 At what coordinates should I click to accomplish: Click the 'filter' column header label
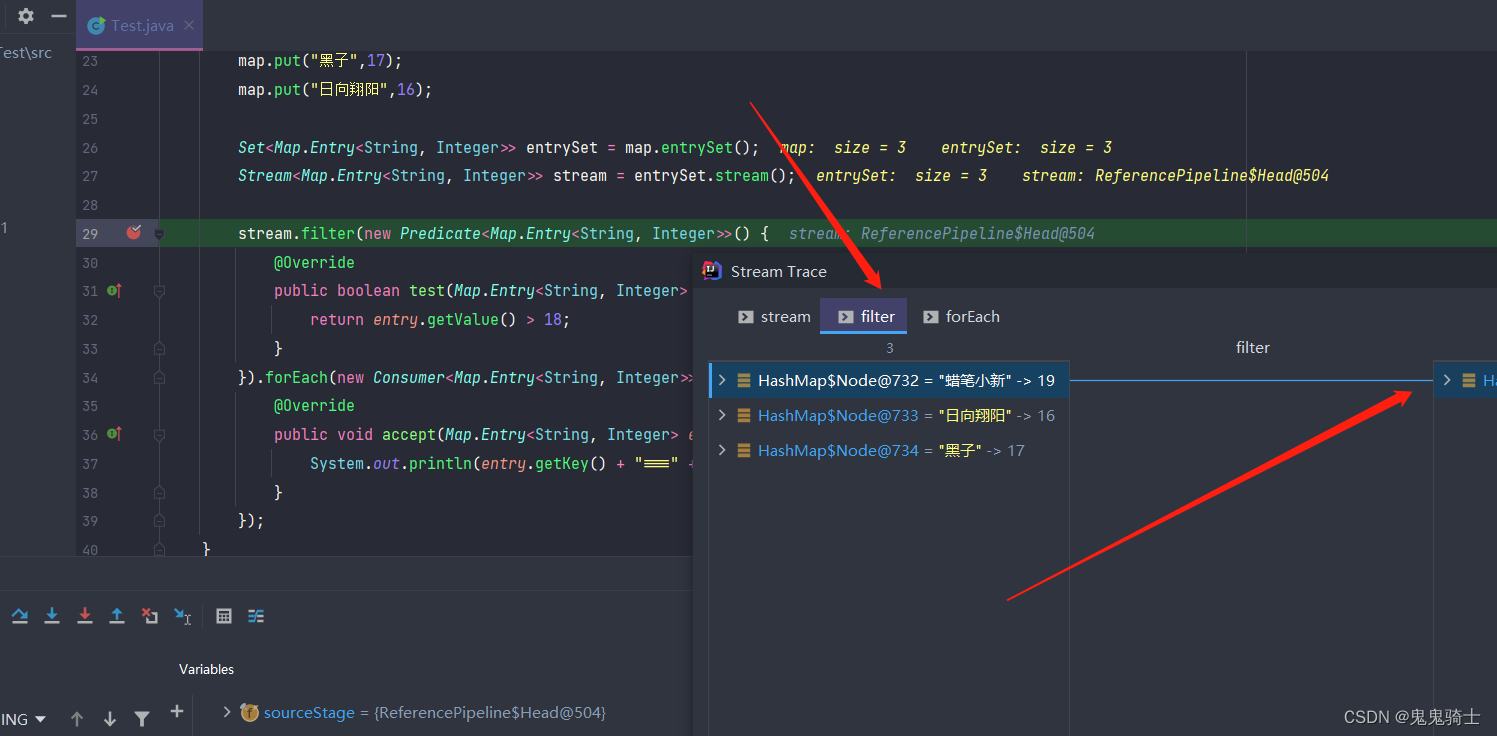pos(1252,347)
